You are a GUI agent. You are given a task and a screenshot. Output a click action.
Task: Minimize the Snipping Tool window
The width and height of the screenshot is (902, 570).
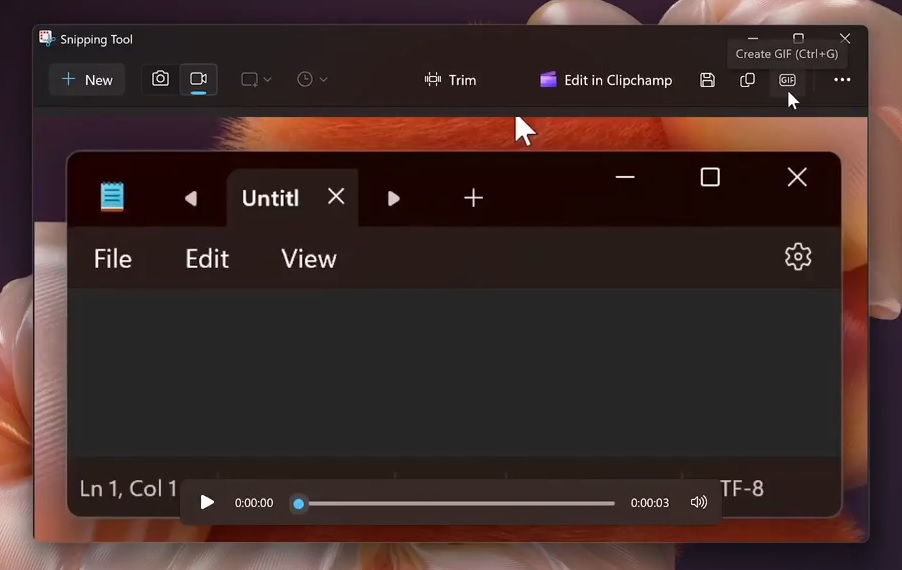click(x=752, y=39)
